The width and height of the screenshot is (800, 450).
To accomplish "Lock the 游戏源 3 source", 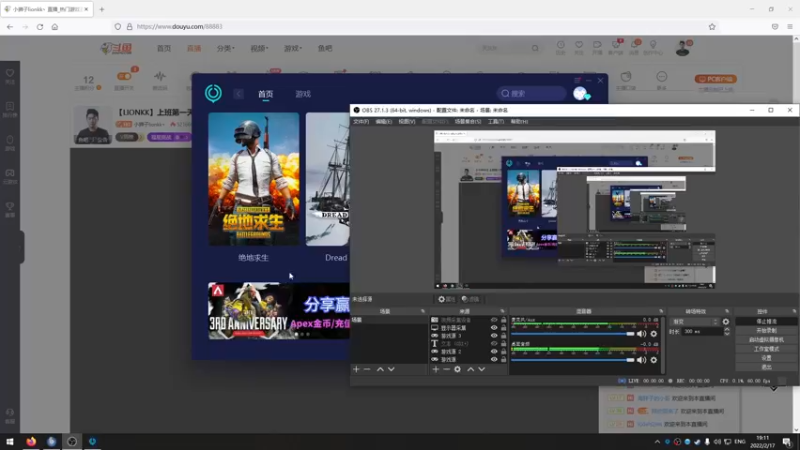I will 504,336.
